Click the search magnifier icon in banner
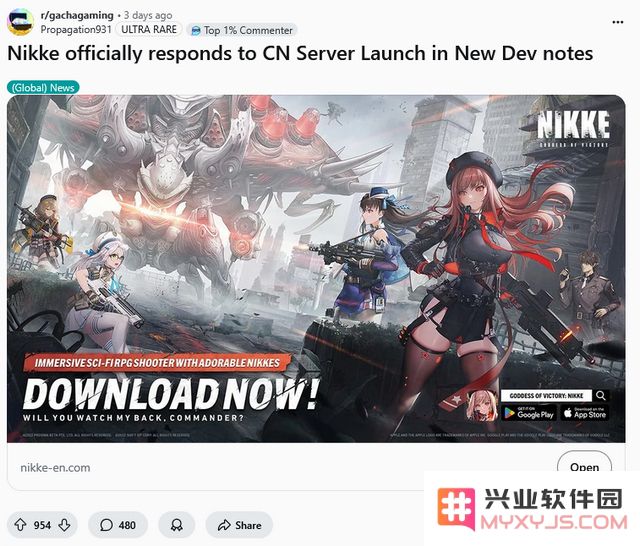Viewport: 640px width, 546px height. click(600, 395)
